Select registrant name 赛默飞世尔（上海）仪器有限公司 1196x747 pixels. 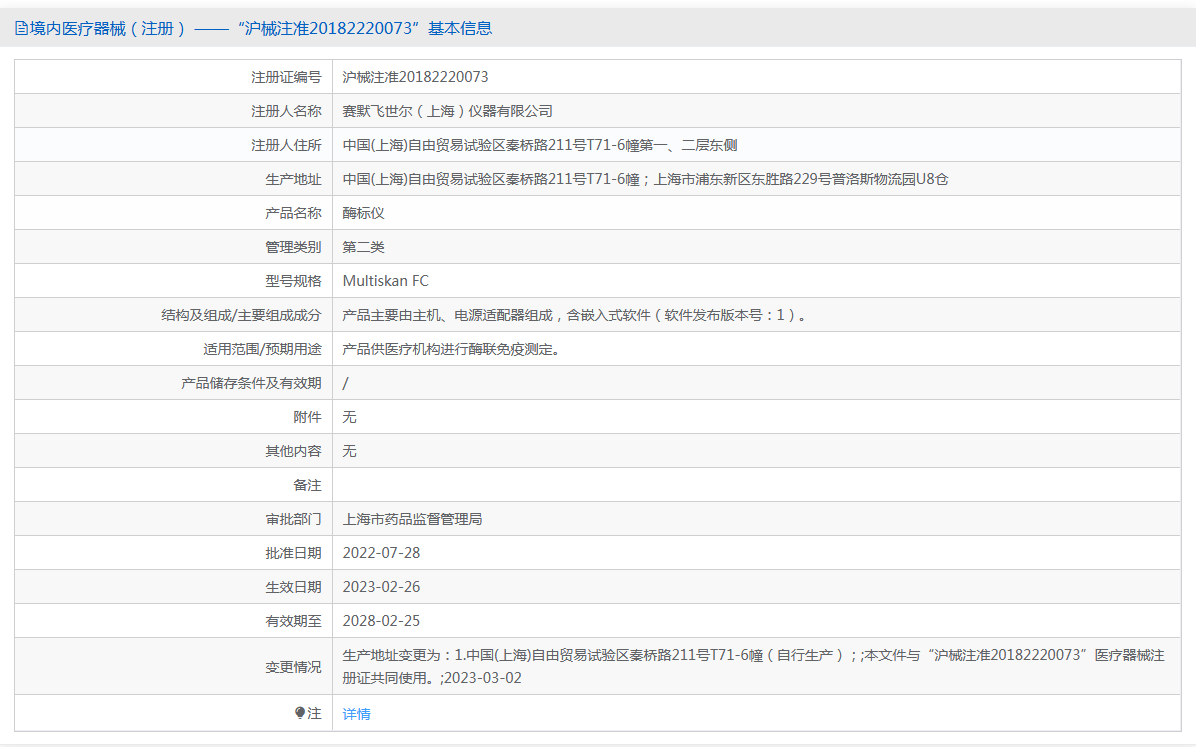click(x=447, y=111)
